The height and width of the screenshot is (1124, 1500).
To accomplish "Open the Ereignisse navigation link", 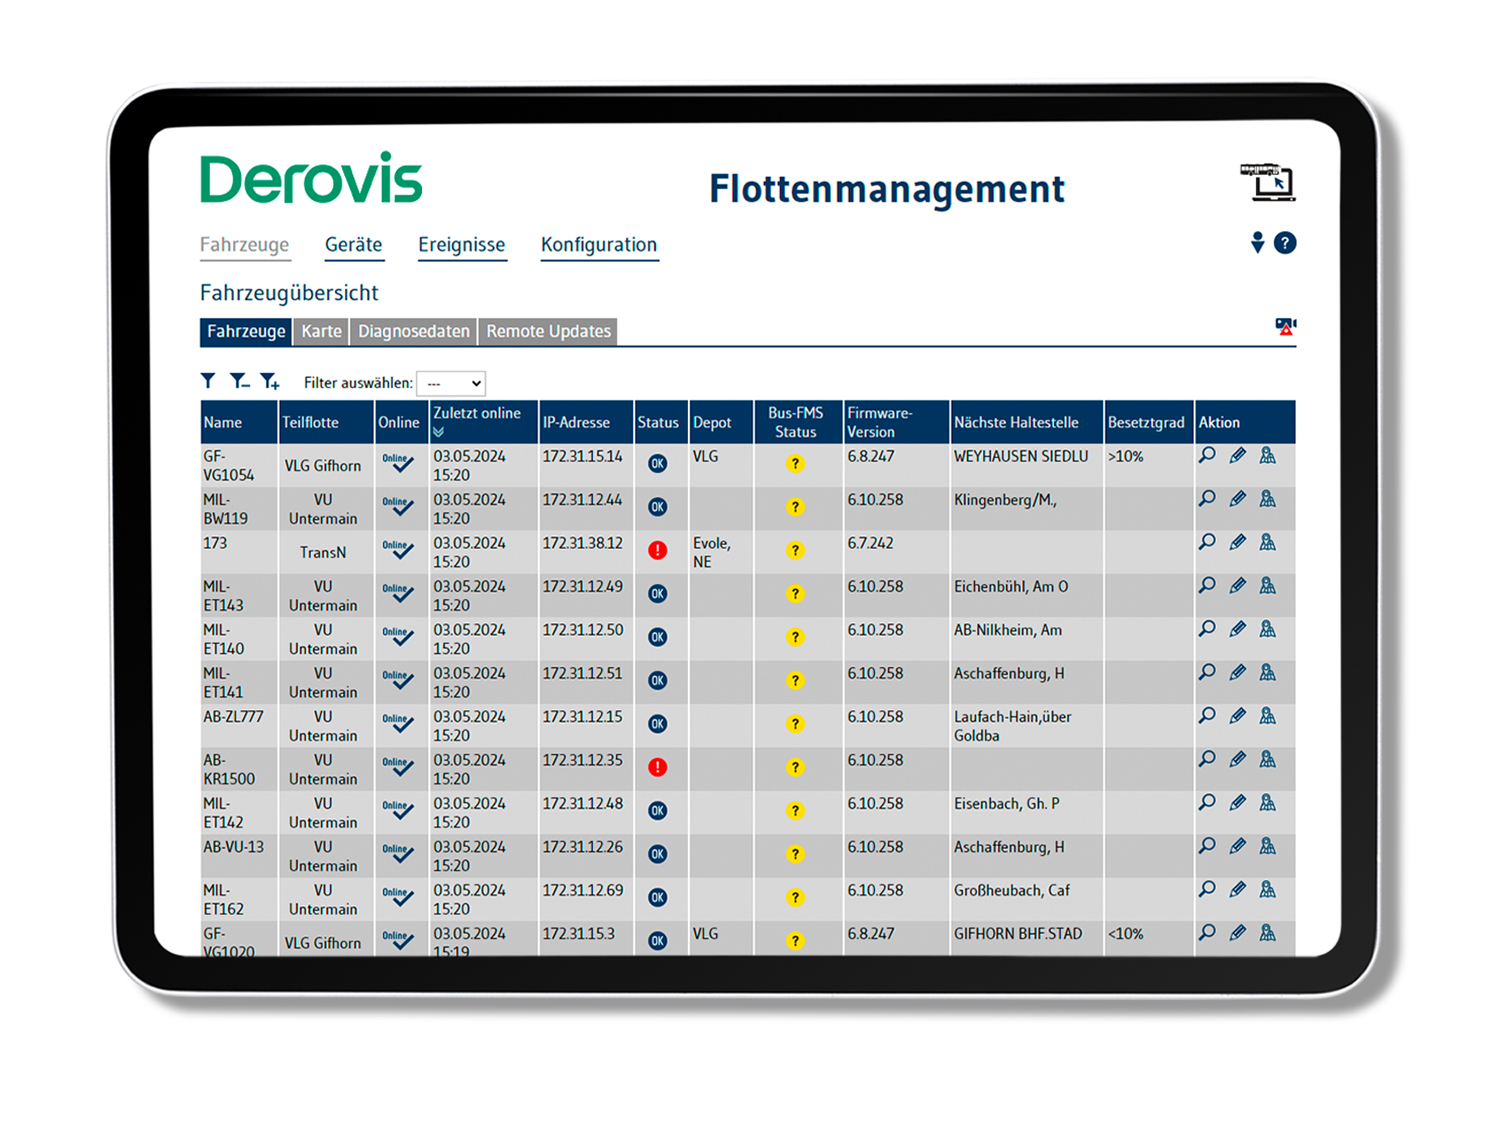I will pyautogui.click(x=461, y=245).
